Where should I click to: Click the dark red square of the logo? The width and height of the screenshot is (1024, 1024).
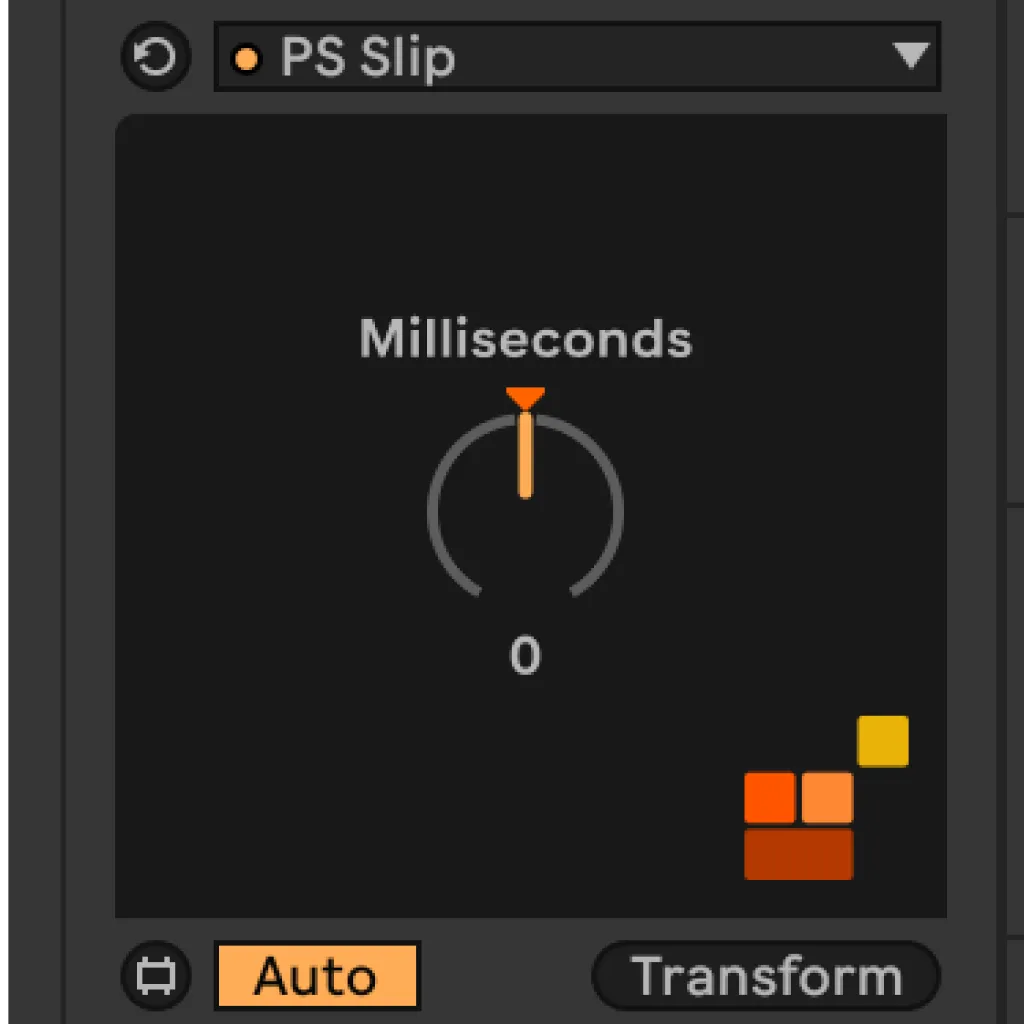coord(798,852)
